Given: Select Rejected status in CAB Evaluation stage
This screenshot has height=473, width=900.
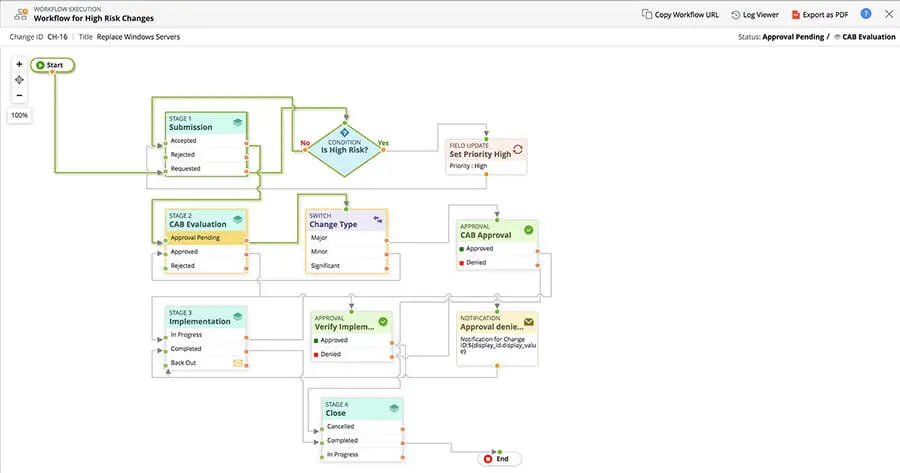Looking at the screenshot, I should [x=205, y=266].
